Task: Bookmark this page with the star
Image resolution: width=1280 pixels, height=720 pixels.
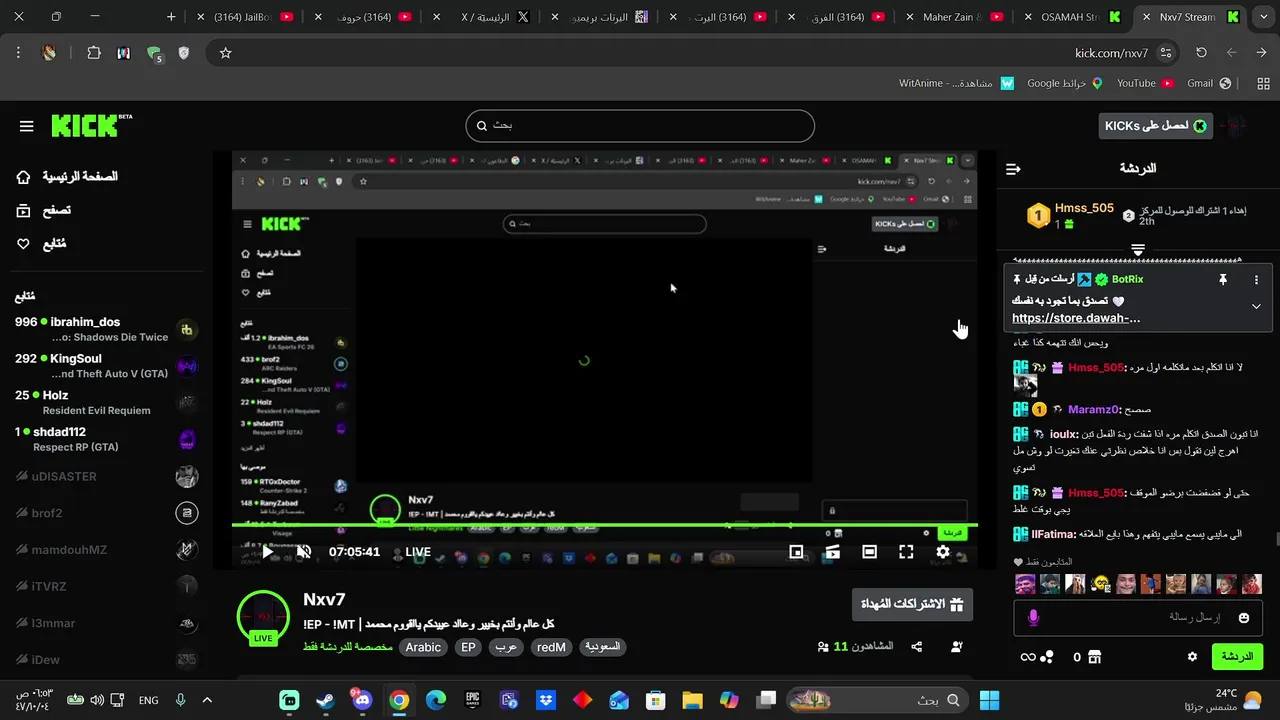Action: 226,53
